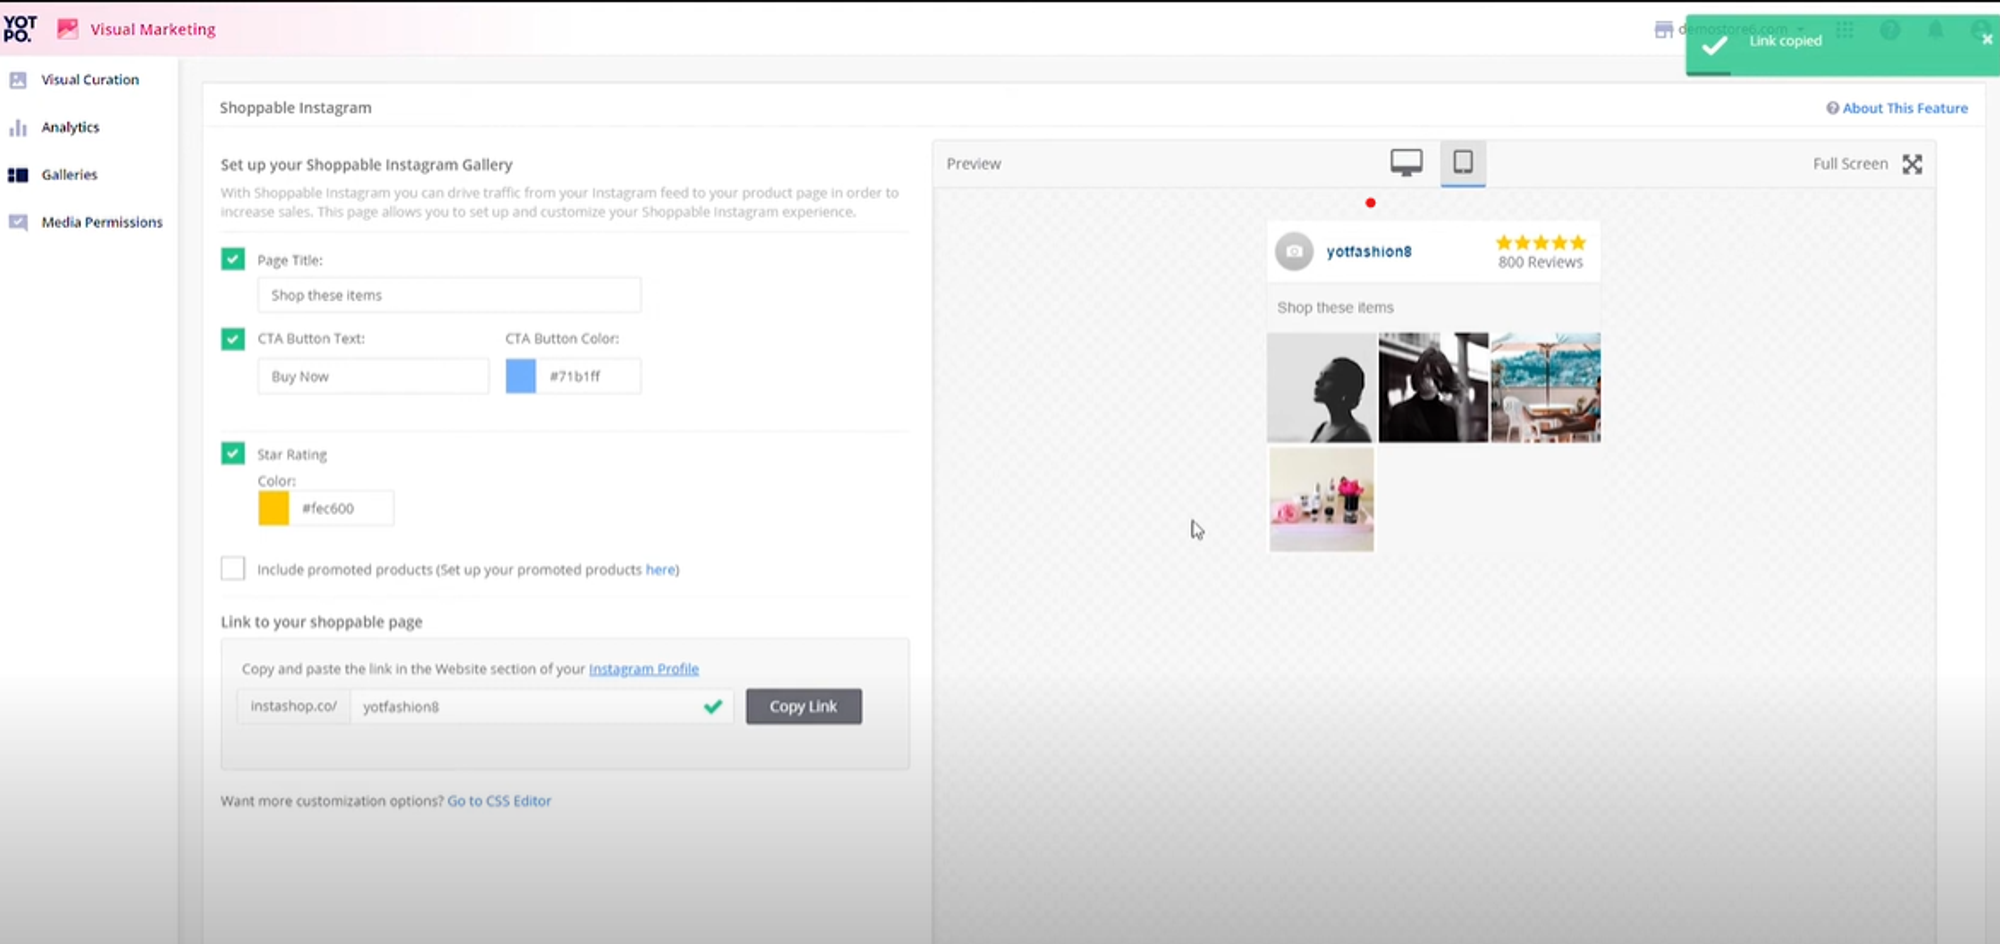The width and height of the screenshot is (2000, 944).
Task: Click the 'instashop.co/' URL prefix
Action: 294,706
